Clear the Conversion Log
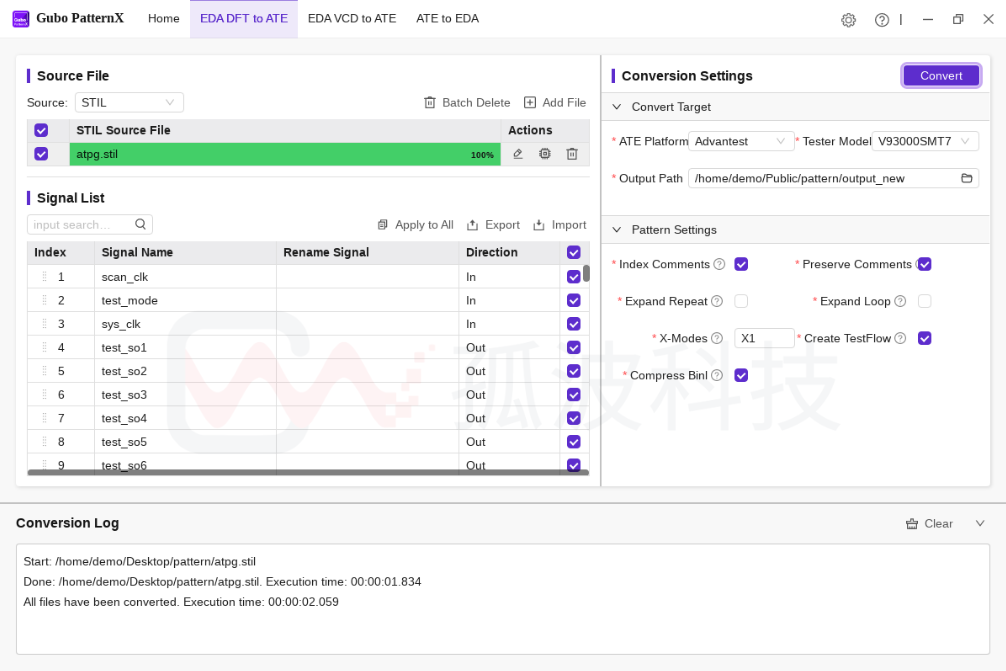The image size is (1006, 671). (x=929, y=523)
